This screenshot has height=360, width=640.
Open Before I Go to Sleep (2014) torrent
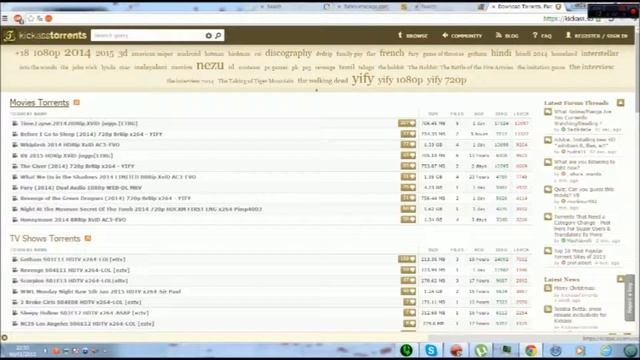coord(91,134)
